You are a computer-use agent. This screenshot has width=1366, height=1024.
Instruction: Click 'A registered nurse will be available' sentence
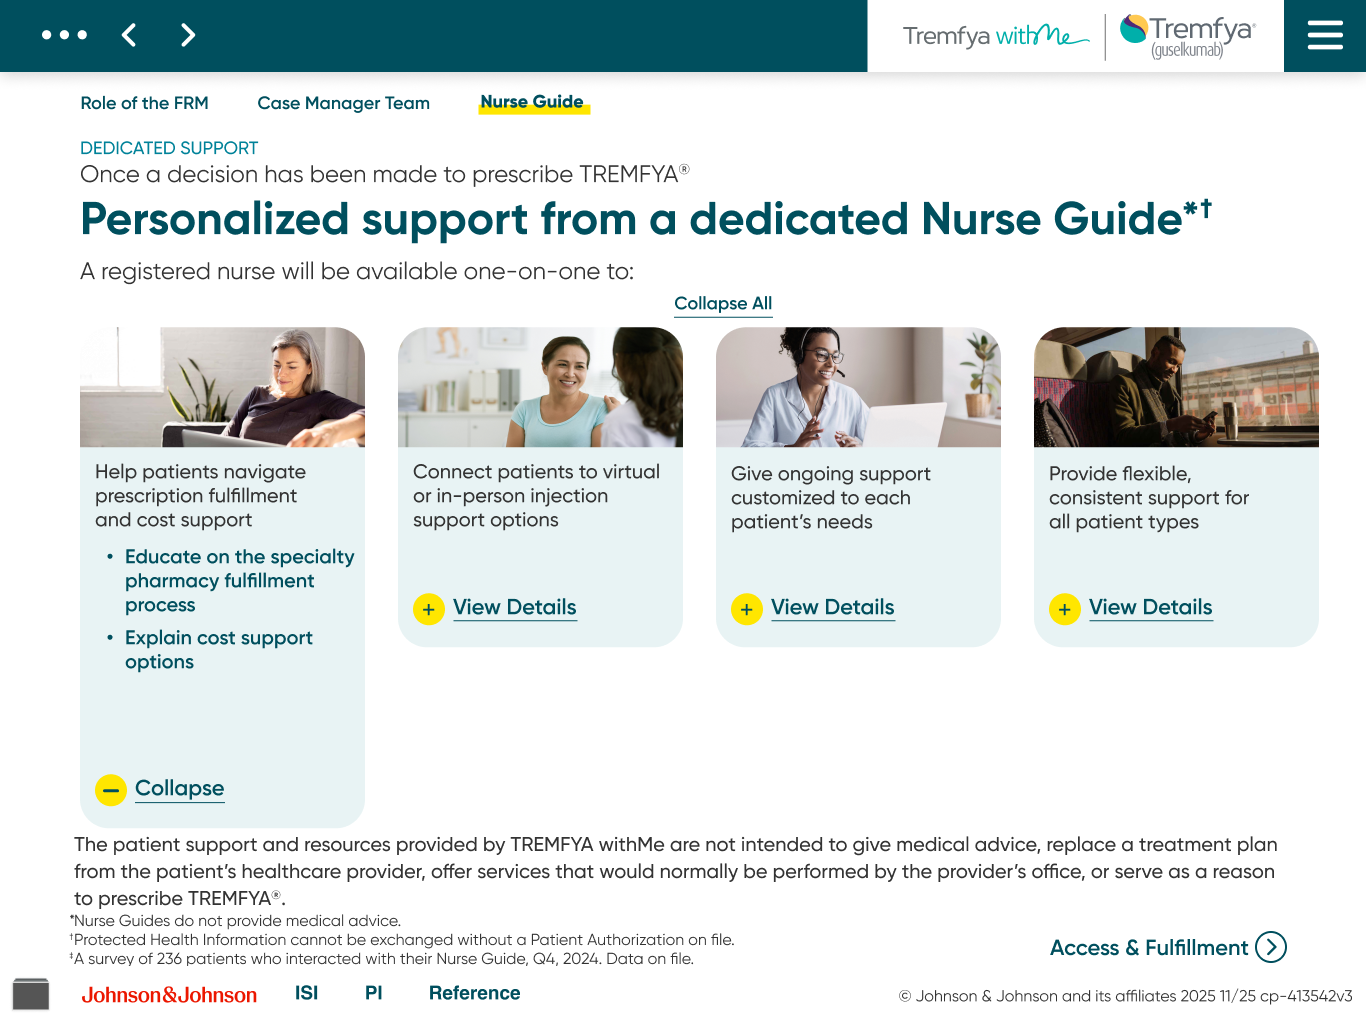tap(357, 272)
